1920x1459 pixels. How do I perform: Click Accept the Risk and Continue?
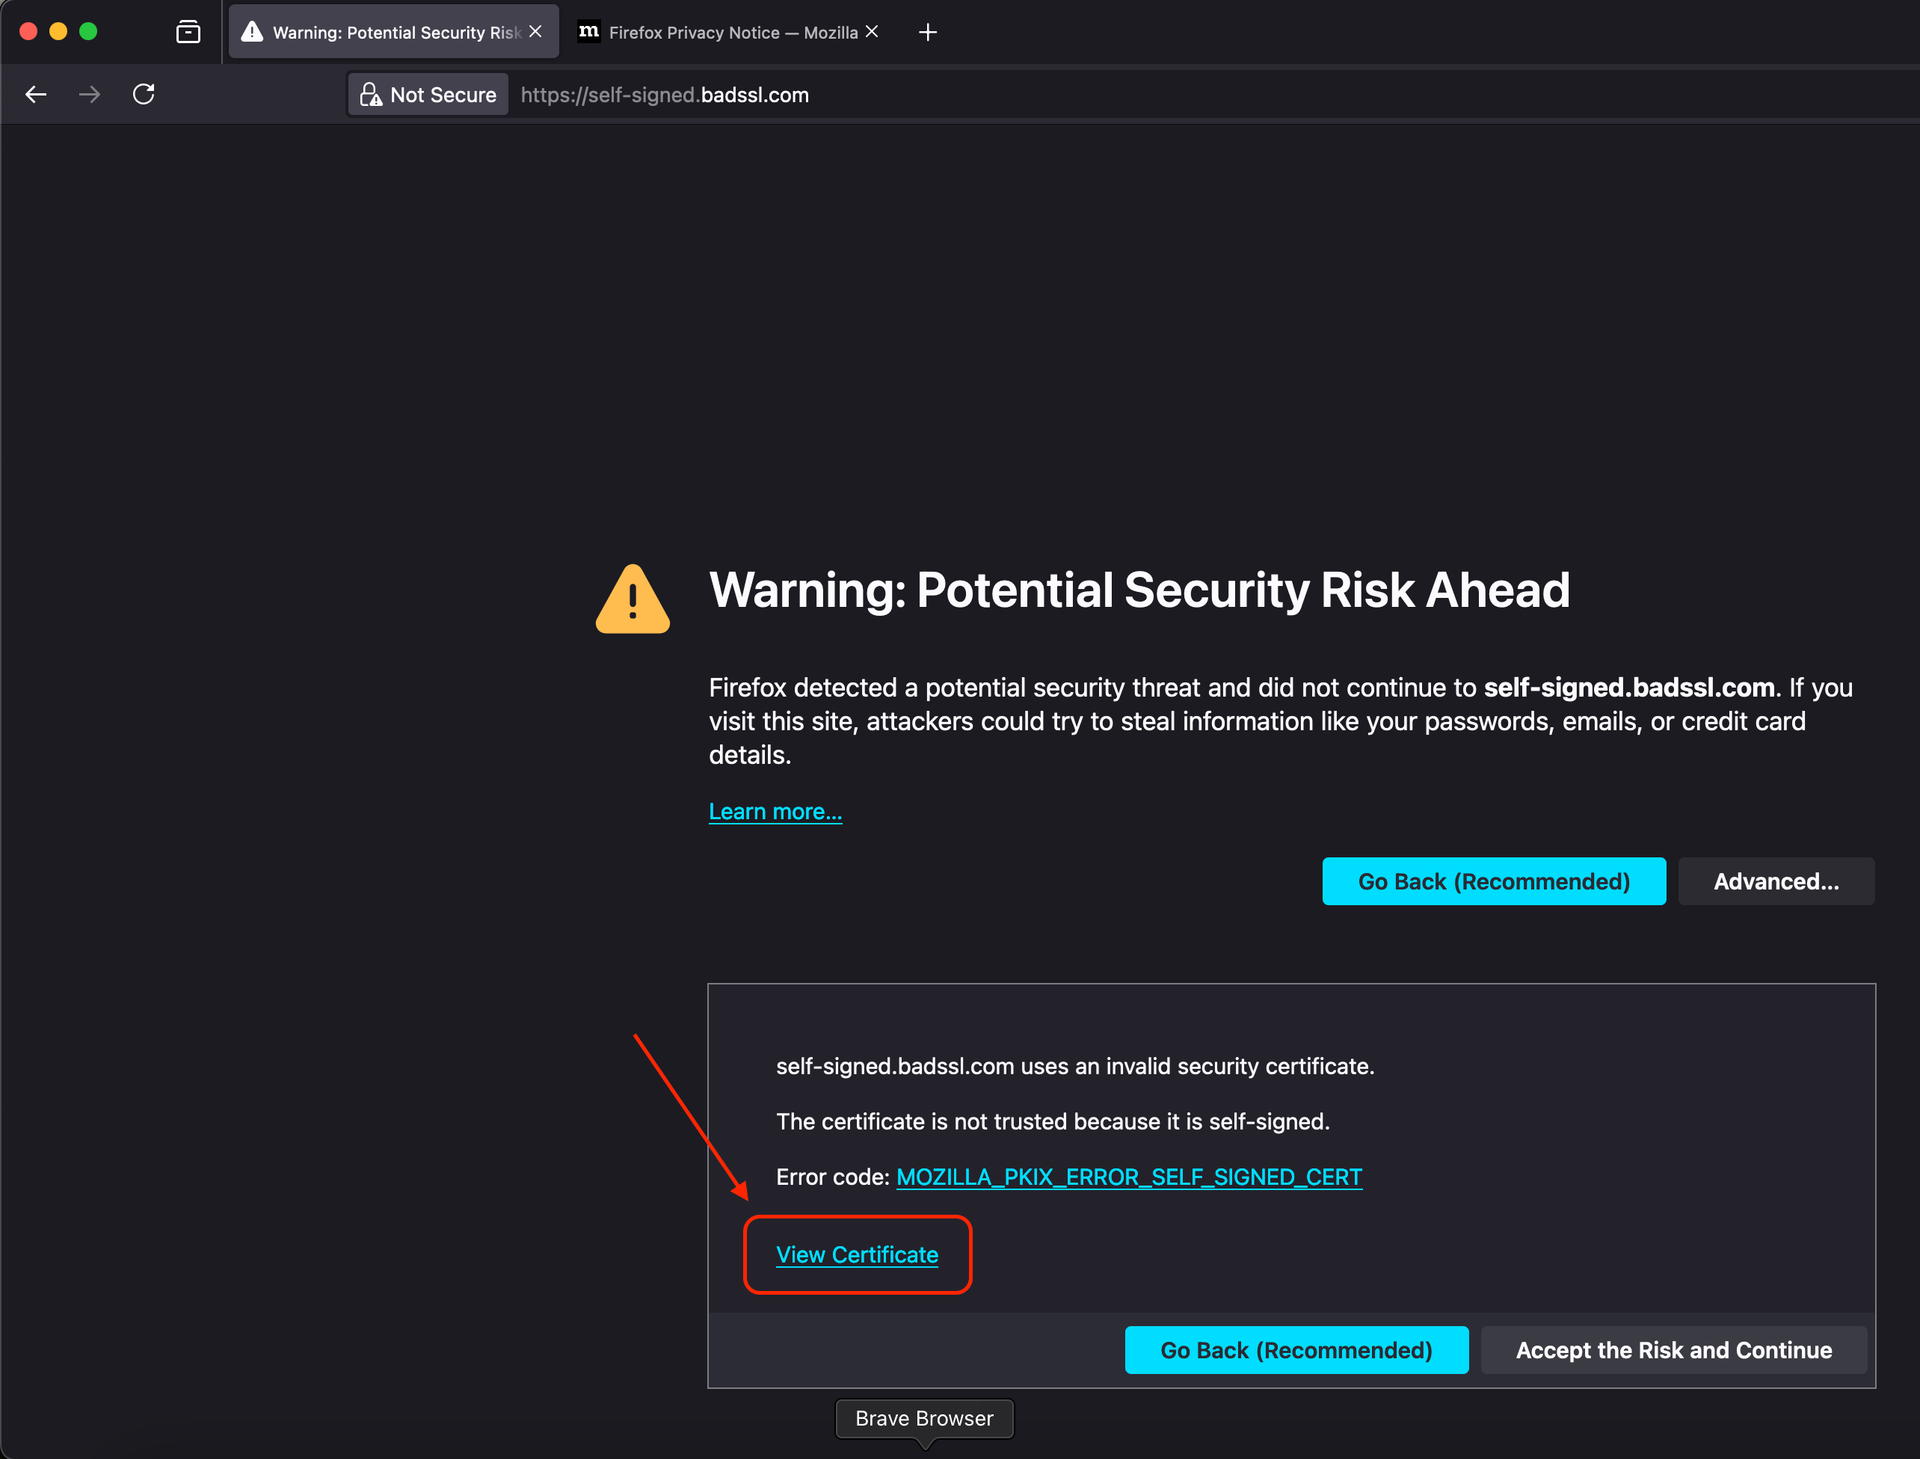pyautogui.click(x=1673, y=1349)
